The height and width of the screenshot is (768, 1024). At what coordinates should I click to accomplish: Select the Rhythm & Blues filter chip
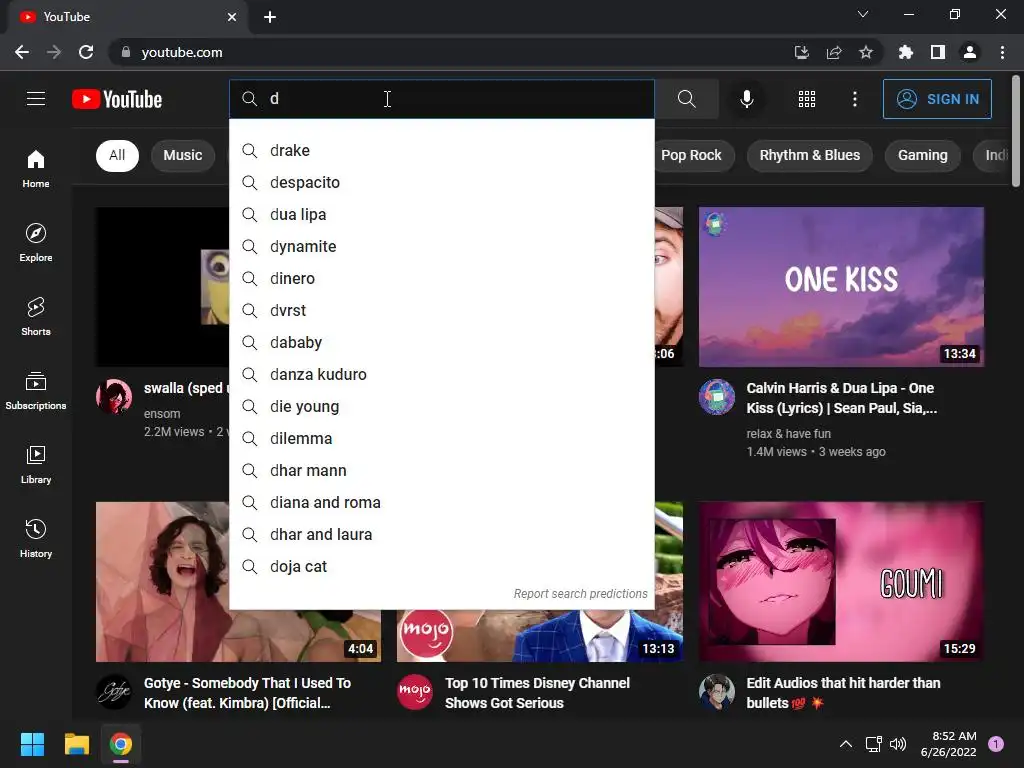pyautogui.click(x=810, y=155)
